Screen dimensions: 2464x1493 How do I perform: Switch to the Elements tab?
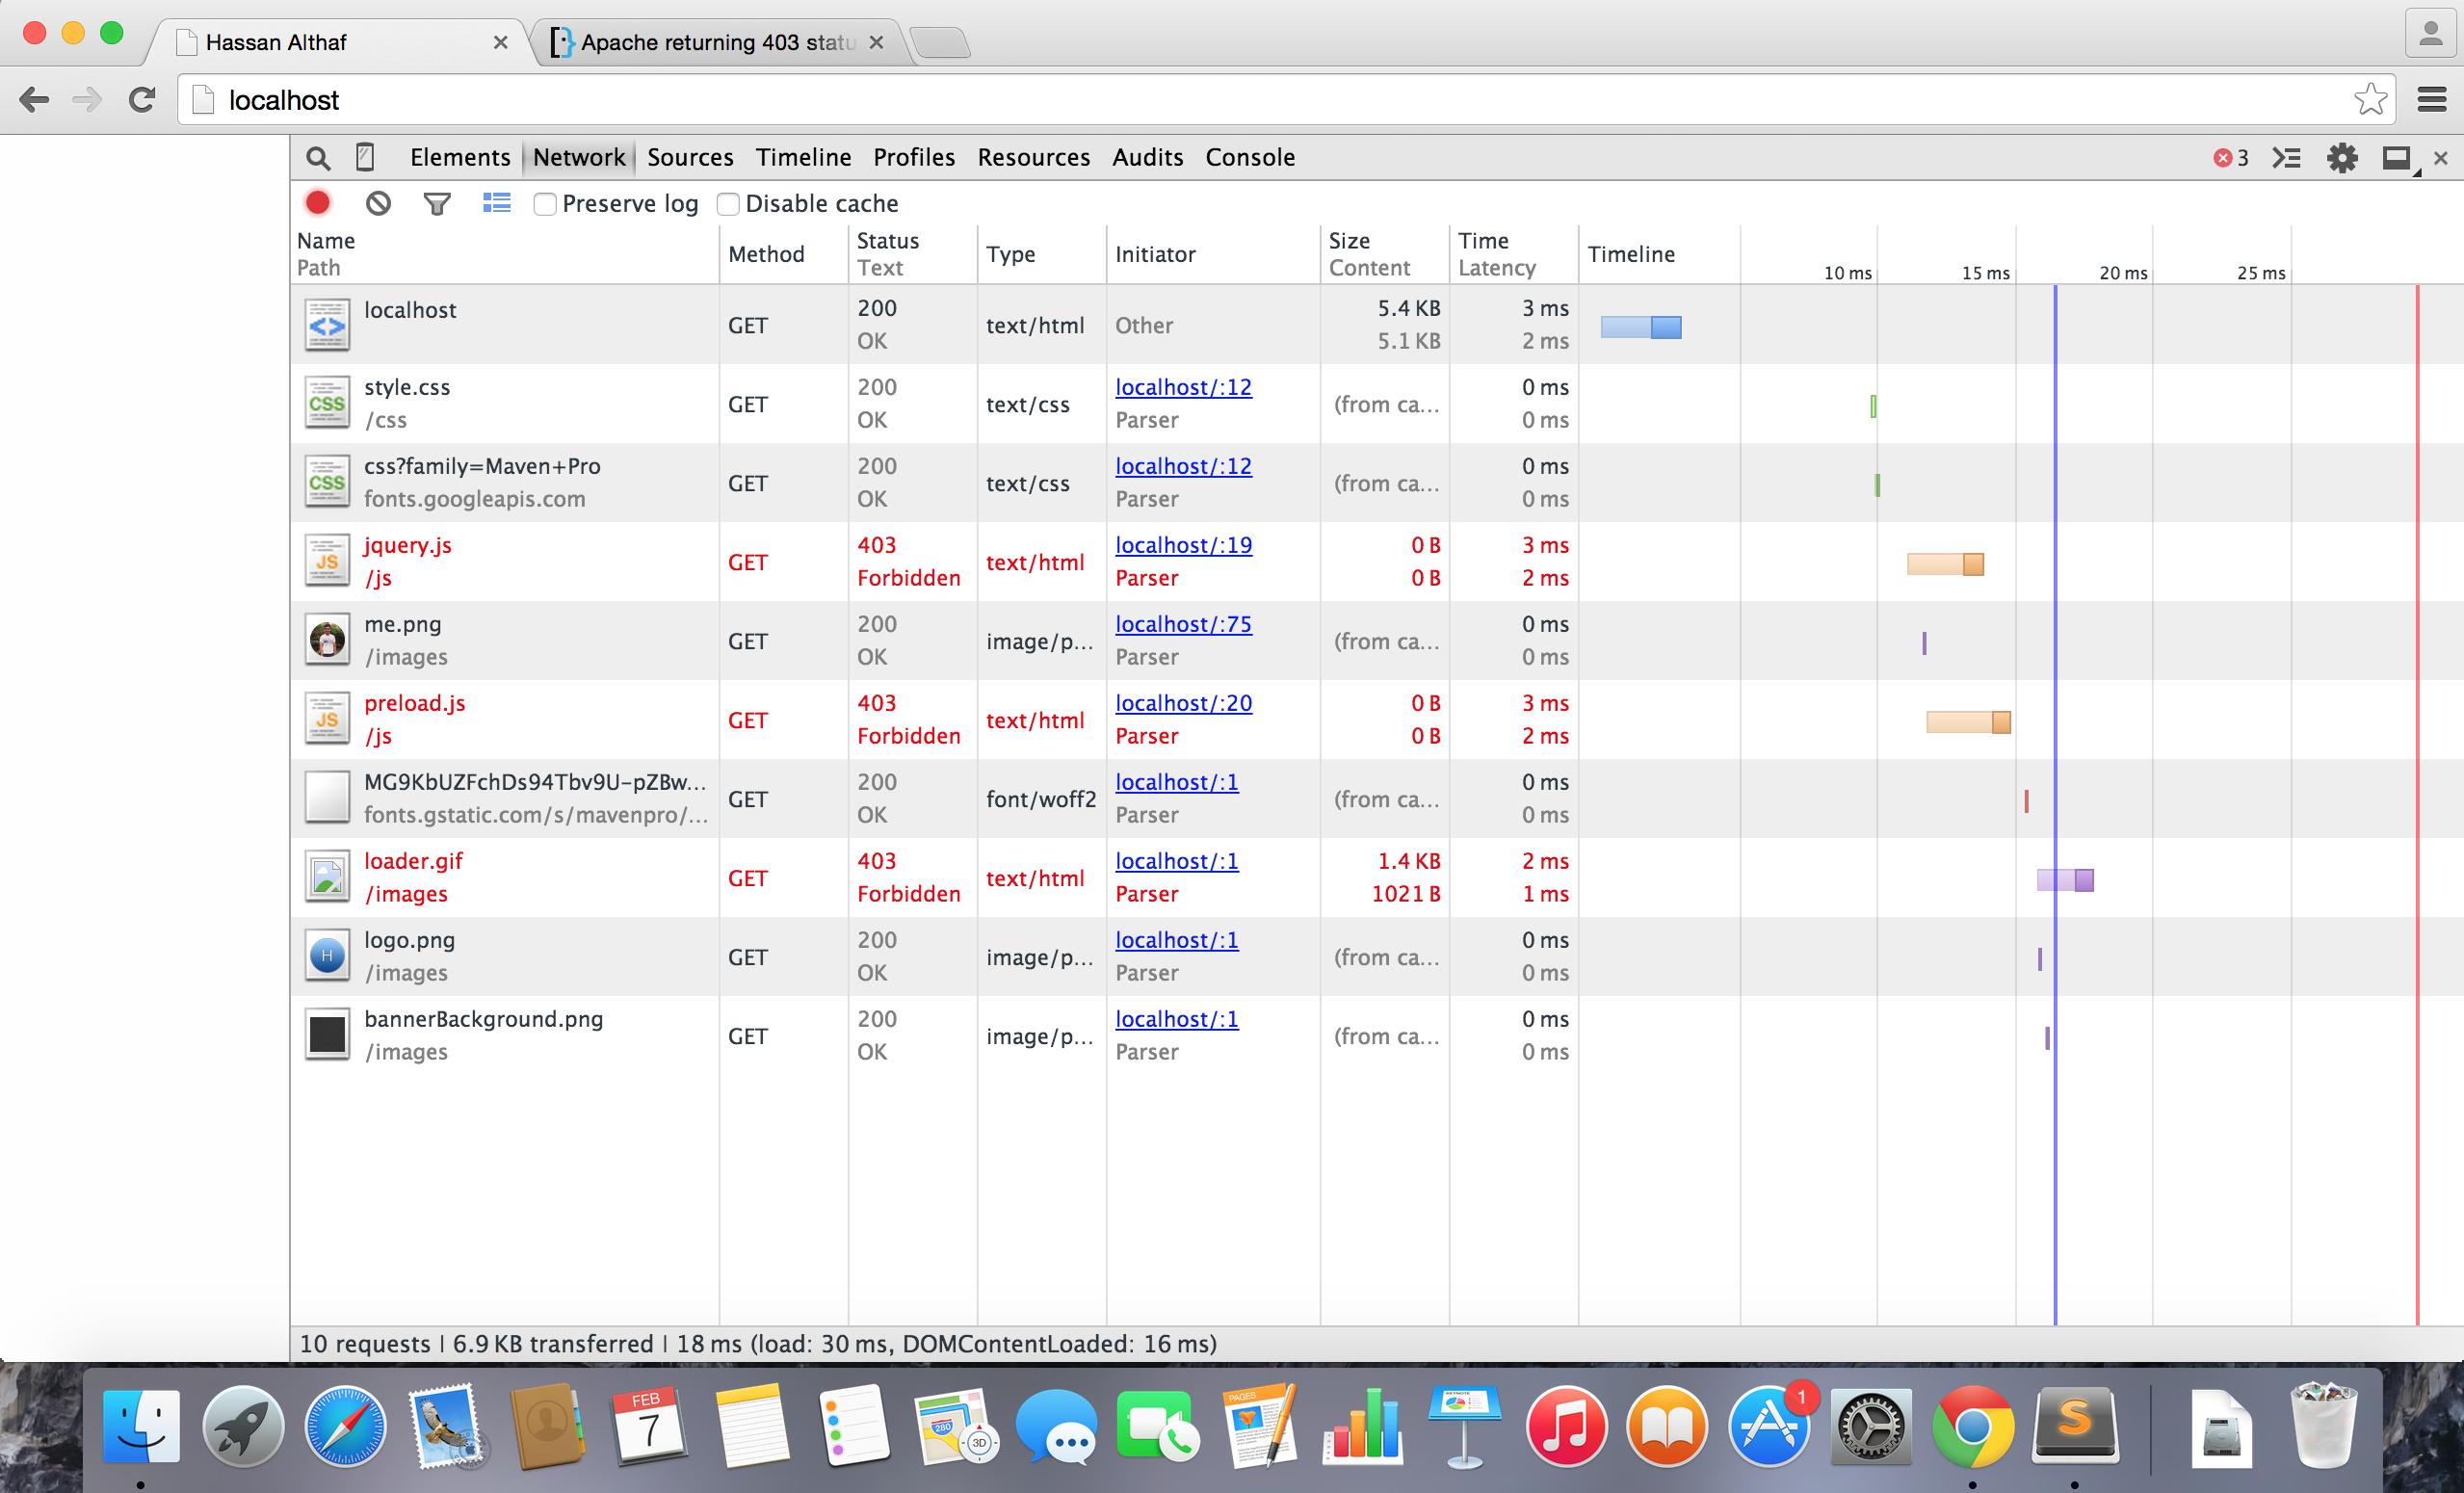click(x=460, y=157)
